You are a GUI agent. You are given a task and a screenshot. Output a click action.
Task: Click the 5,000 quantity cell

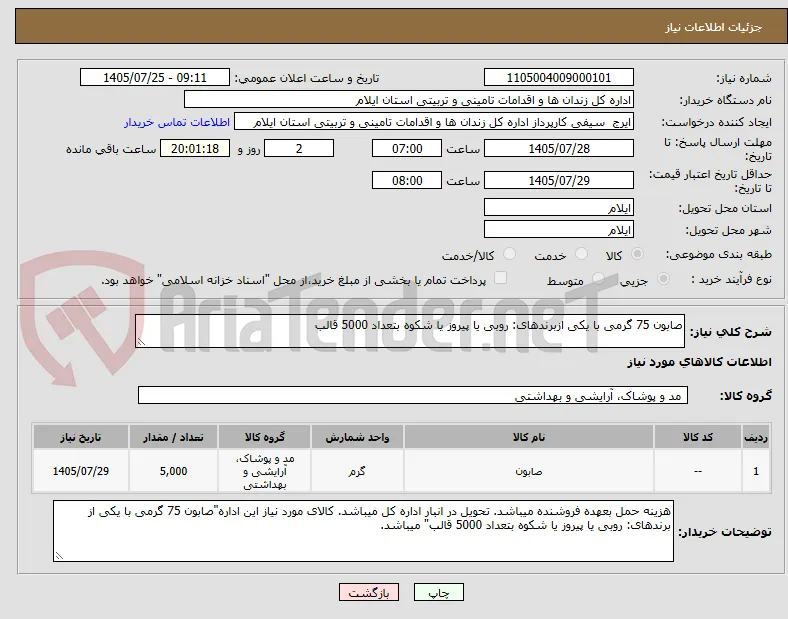pos(173,471)
